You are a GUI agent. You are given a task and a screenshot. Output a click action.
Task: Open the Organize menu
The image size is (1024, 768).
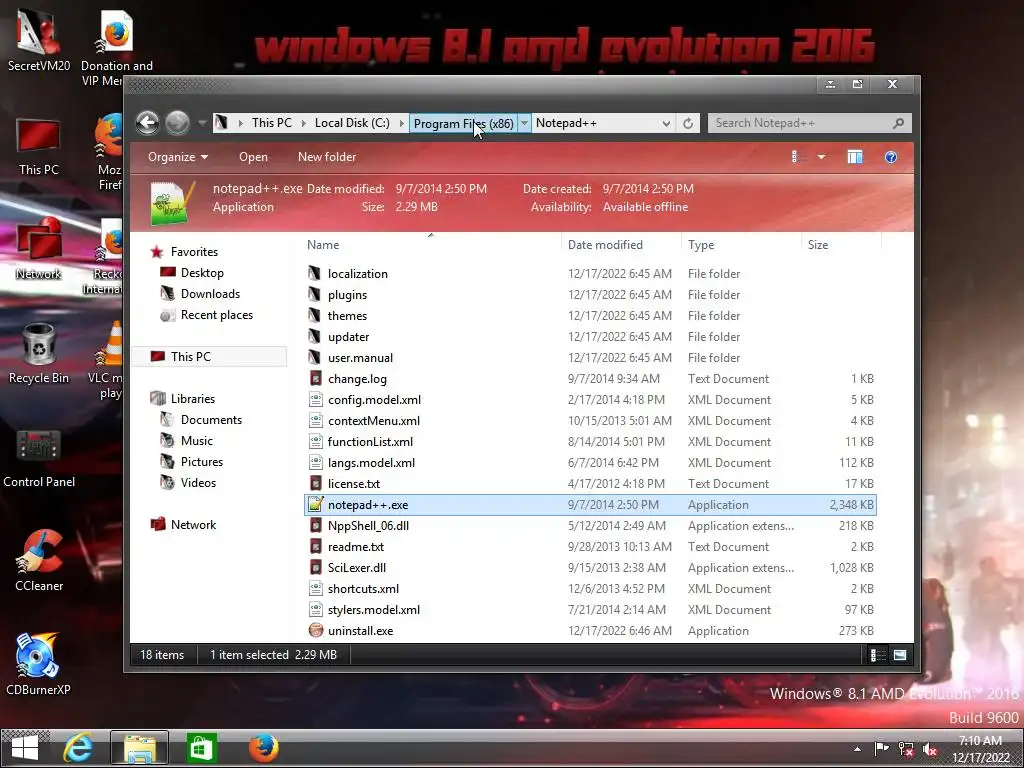click(x=178, y=157)
